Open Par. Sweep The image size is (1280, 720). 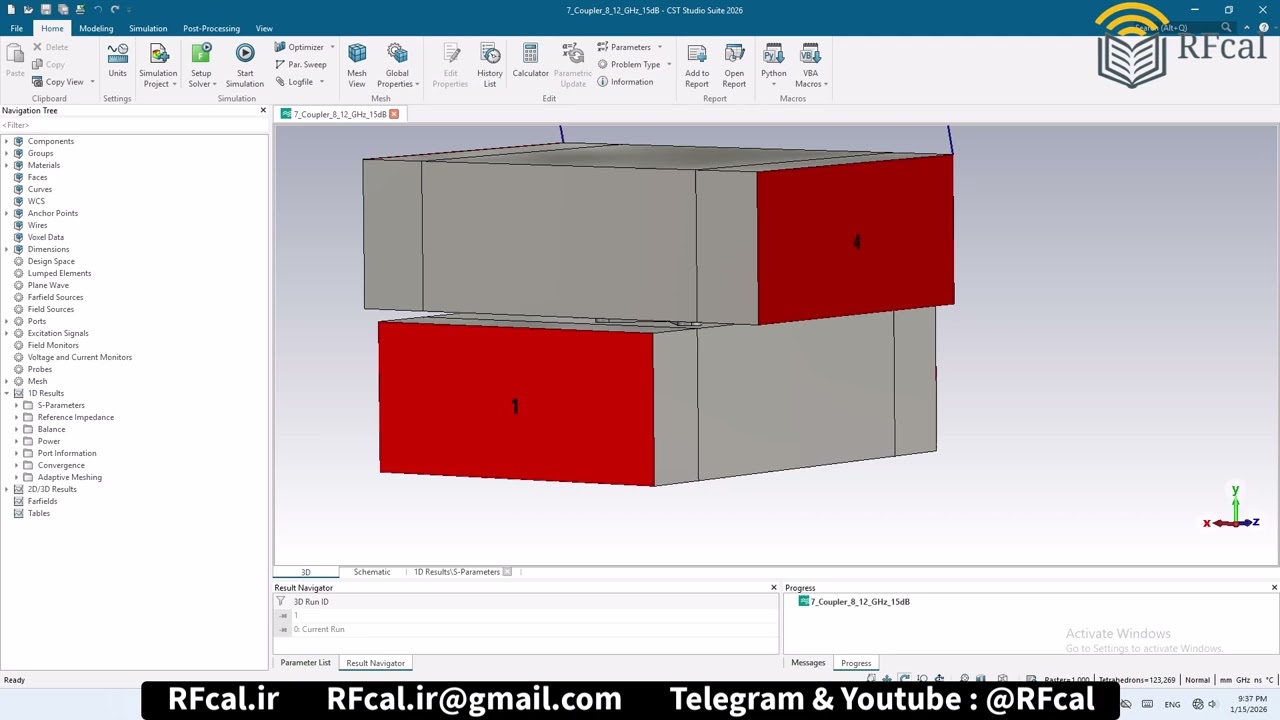301,64
